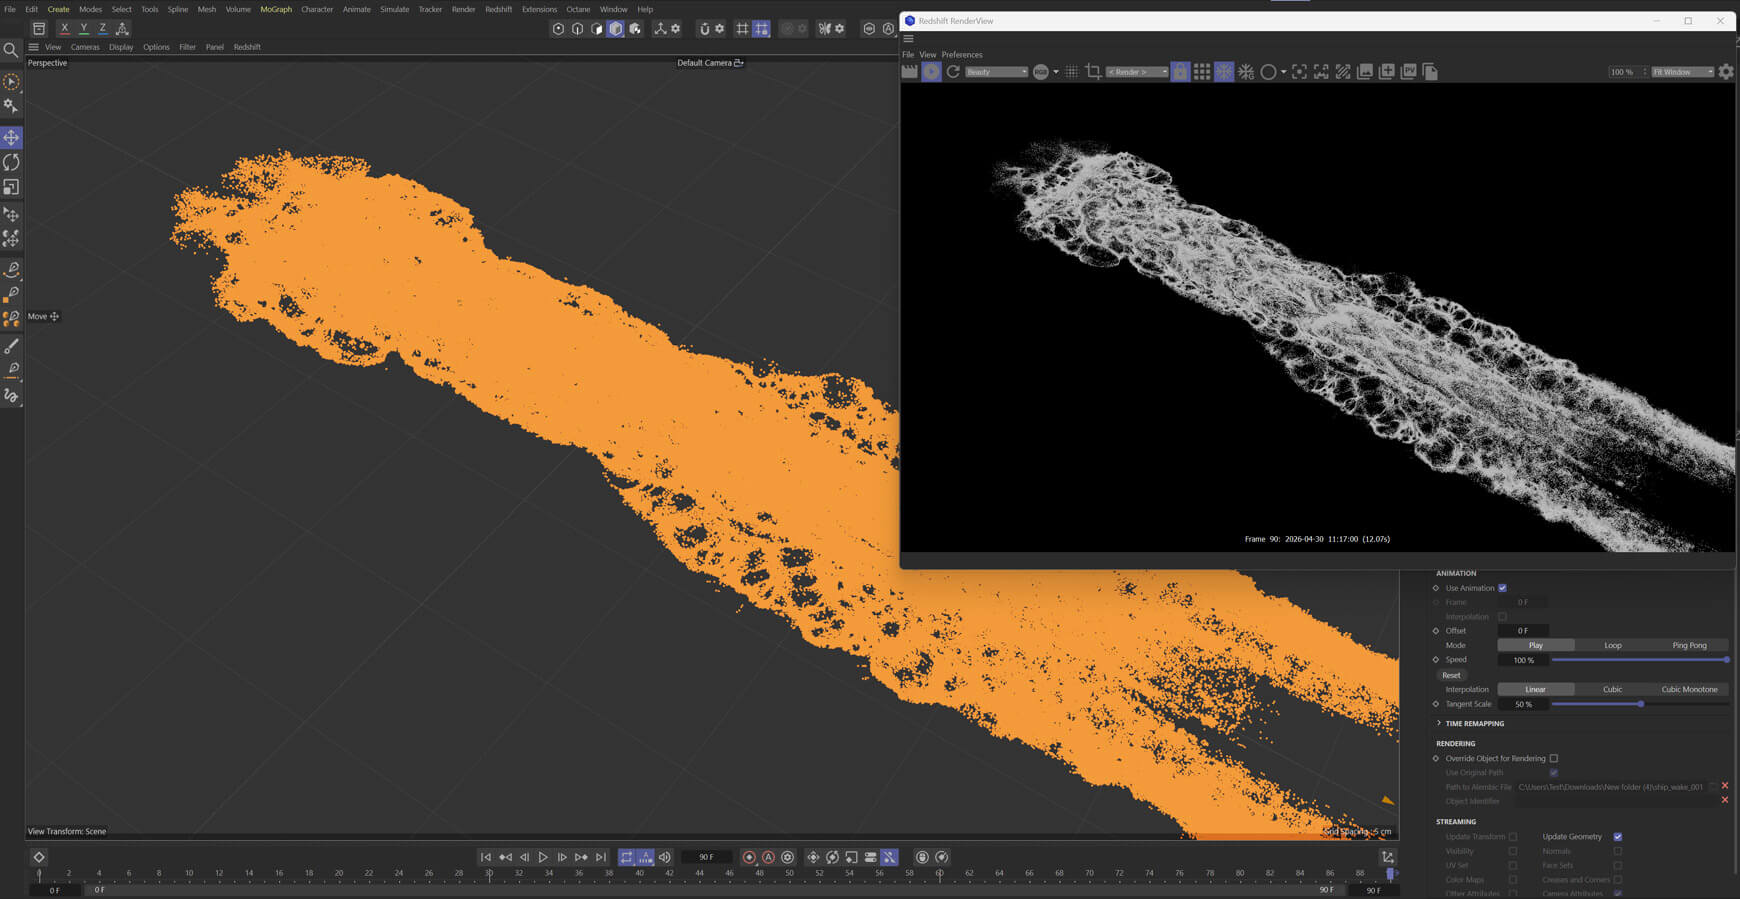Select the Play mode button
Screen dimensions: 1740x899
click(1536, 645)
